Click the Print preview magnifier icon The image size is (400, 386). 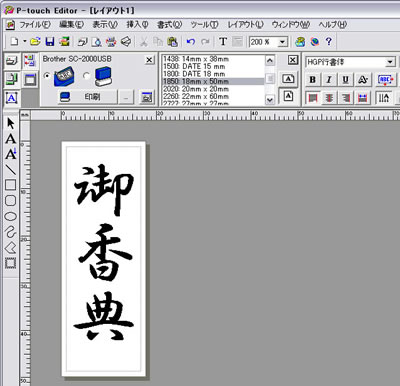pos(96,42)
